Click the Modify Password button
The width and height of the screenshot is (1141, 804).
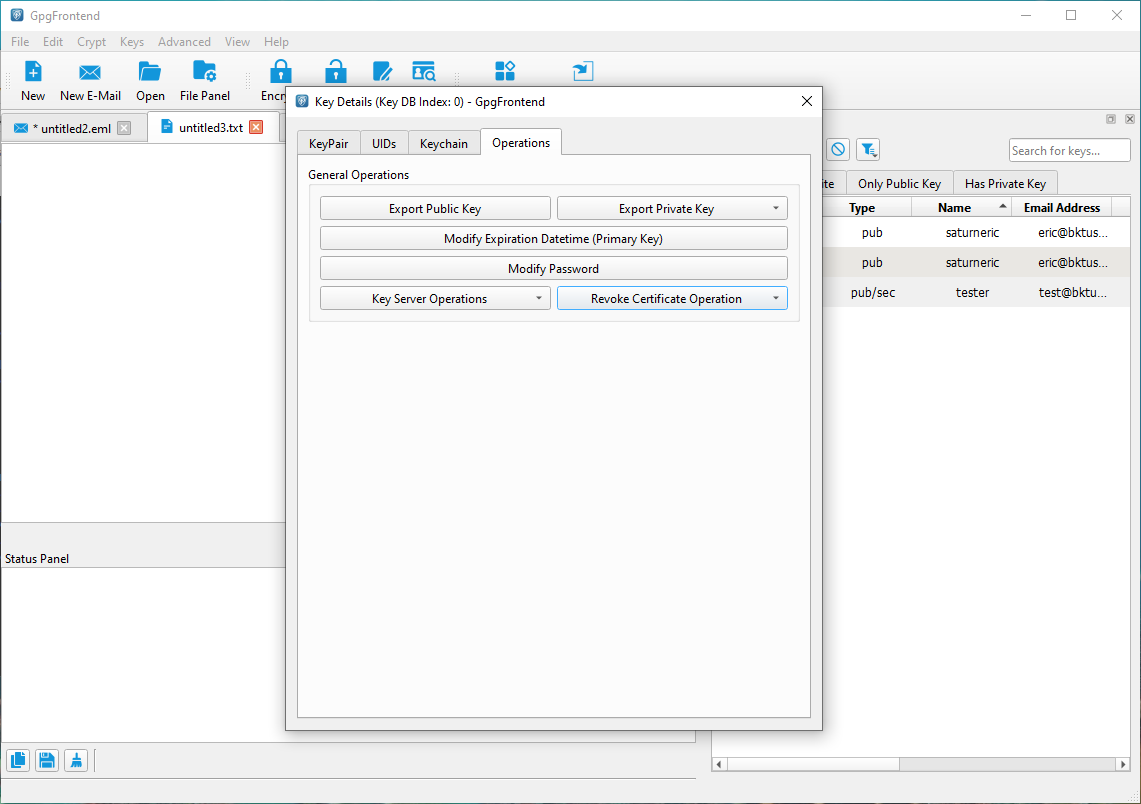click(x=554, y=268)
